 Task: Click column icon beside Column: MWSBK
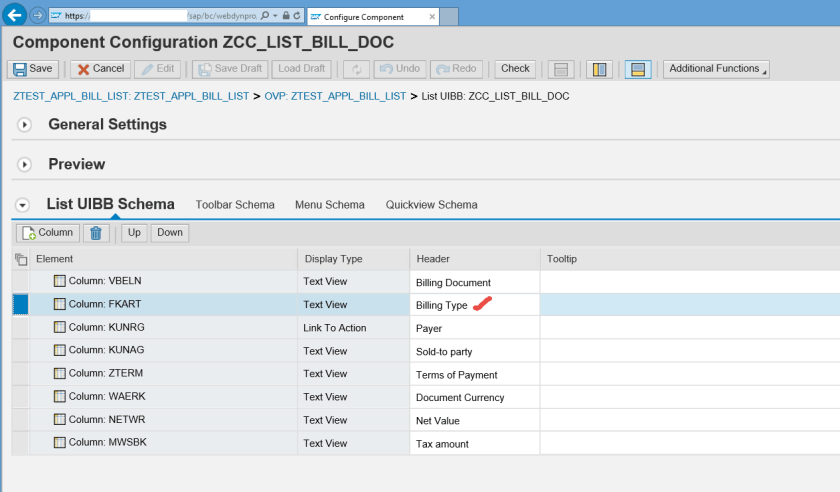coord(59,442)
